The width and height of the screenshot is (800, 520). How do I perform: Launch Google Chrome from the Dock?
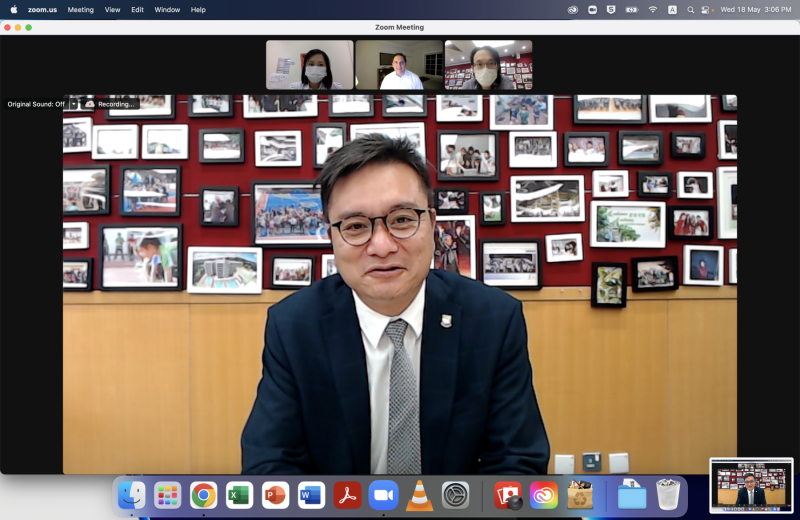pos(203,495)
